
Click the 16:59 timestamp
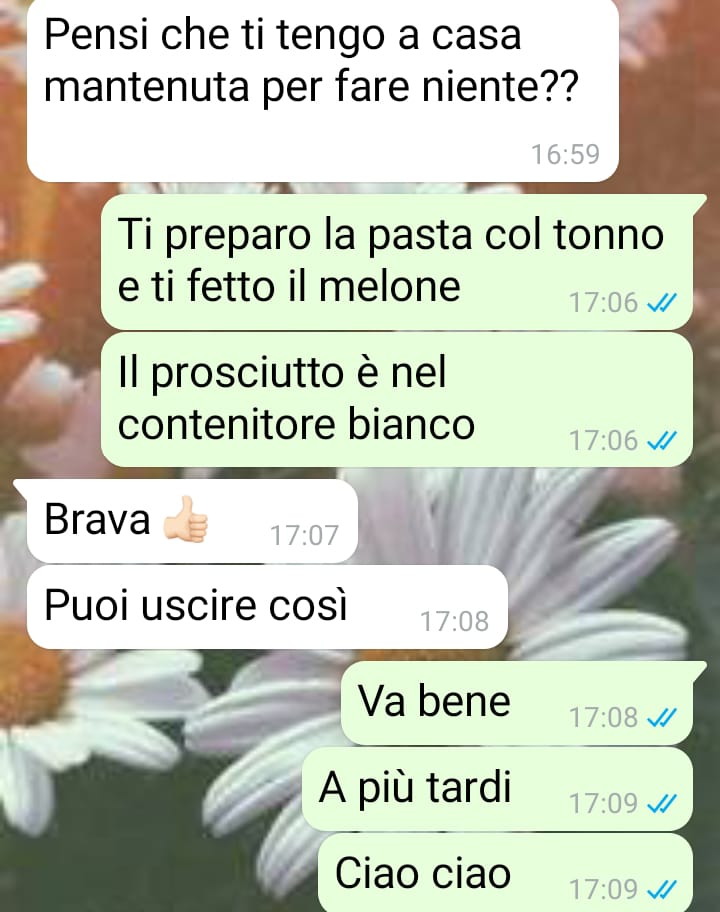coord(565,154)
